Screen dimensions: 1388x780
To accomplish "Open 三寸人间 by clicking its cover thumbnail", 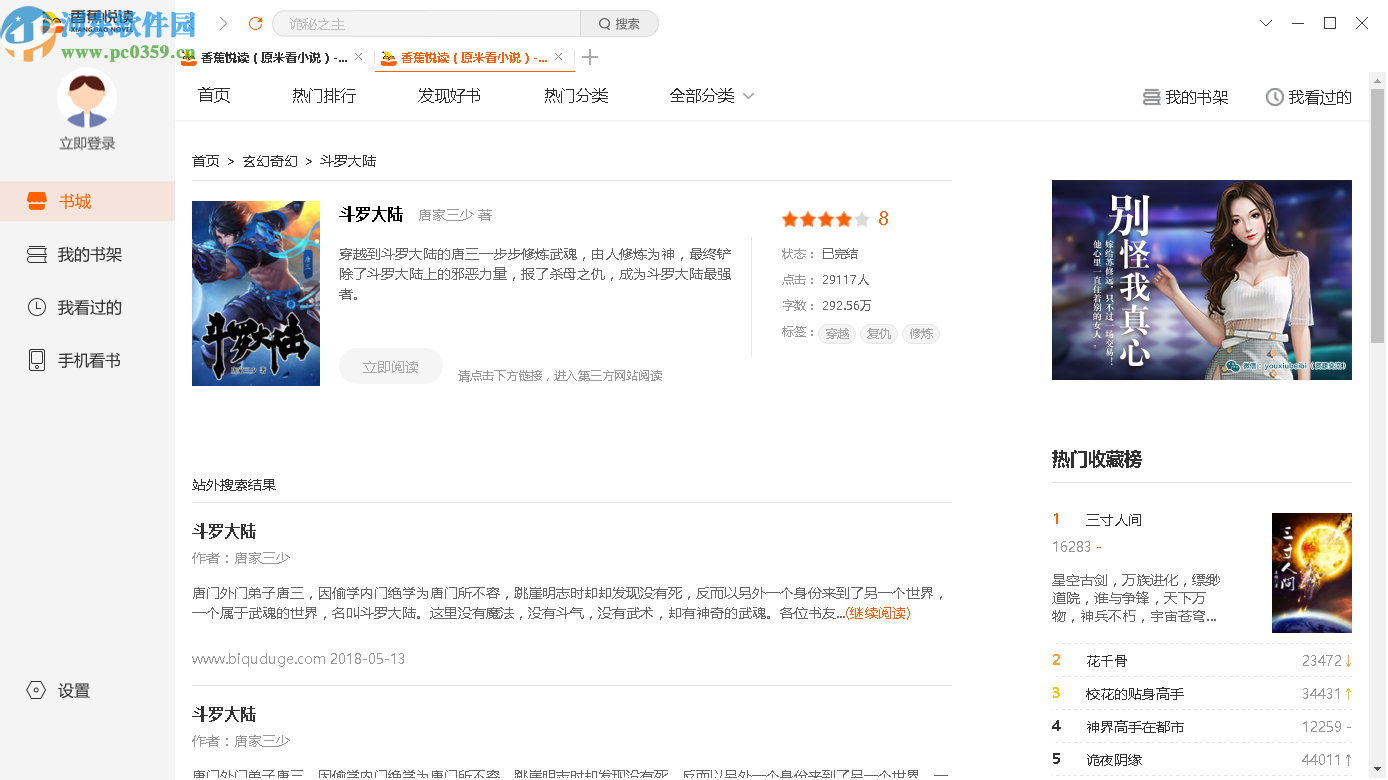I will 1312,572.
